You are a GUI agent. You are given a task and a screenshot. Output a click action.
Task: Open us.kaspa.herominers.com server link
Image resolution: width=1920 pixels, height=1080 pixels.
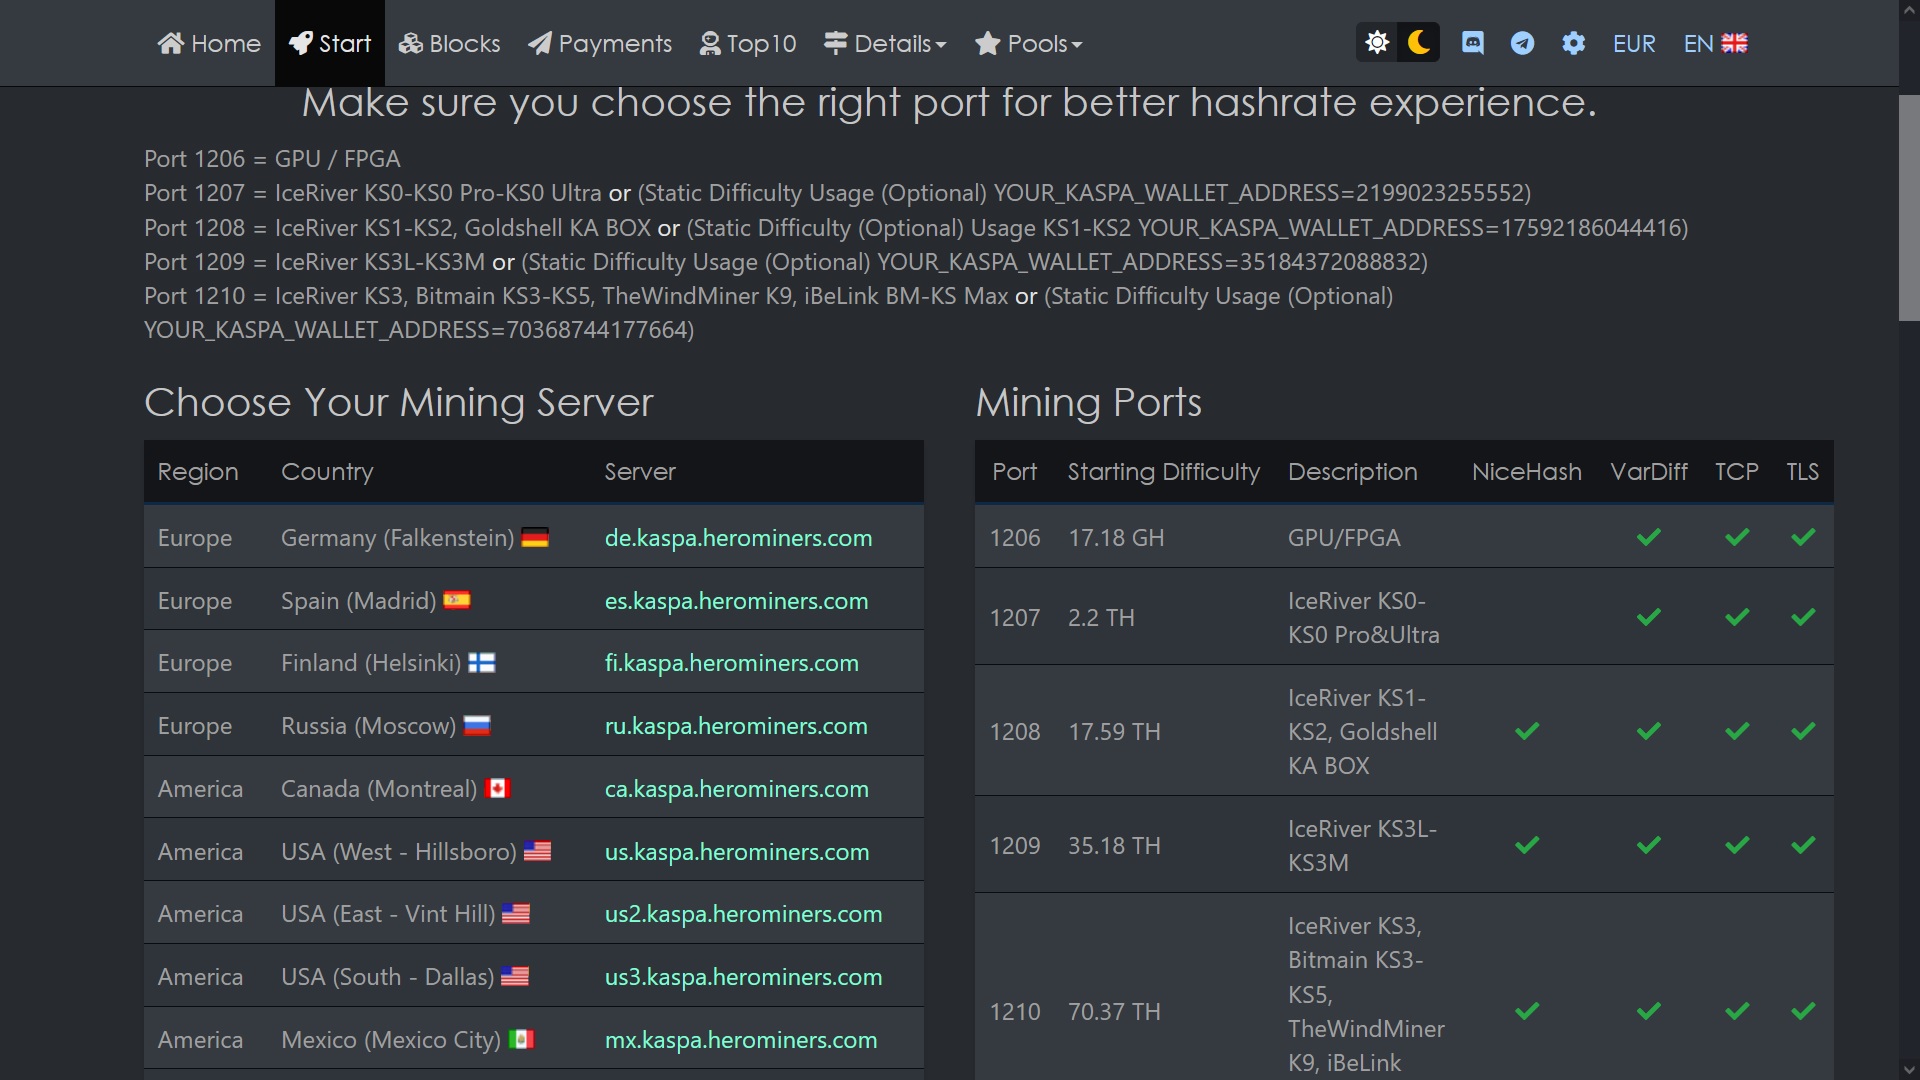[x=736, y=852]
